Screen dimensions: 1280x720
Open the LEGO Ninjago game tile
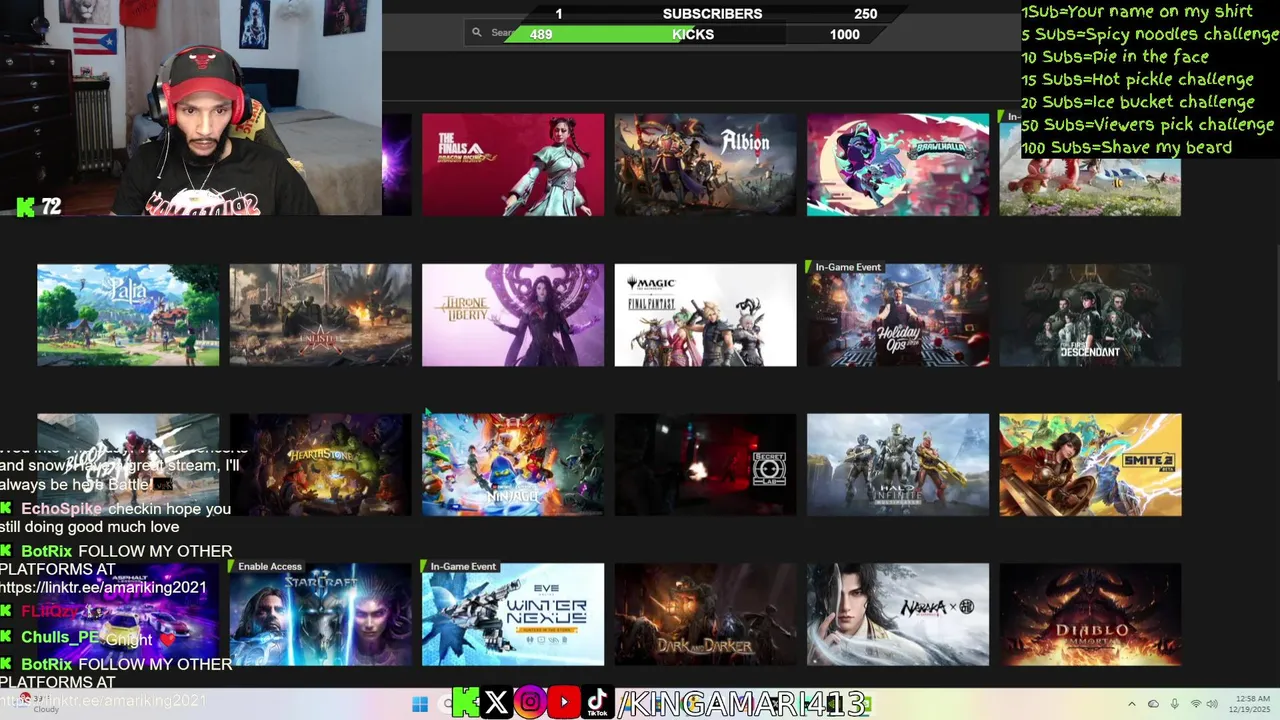513,465
